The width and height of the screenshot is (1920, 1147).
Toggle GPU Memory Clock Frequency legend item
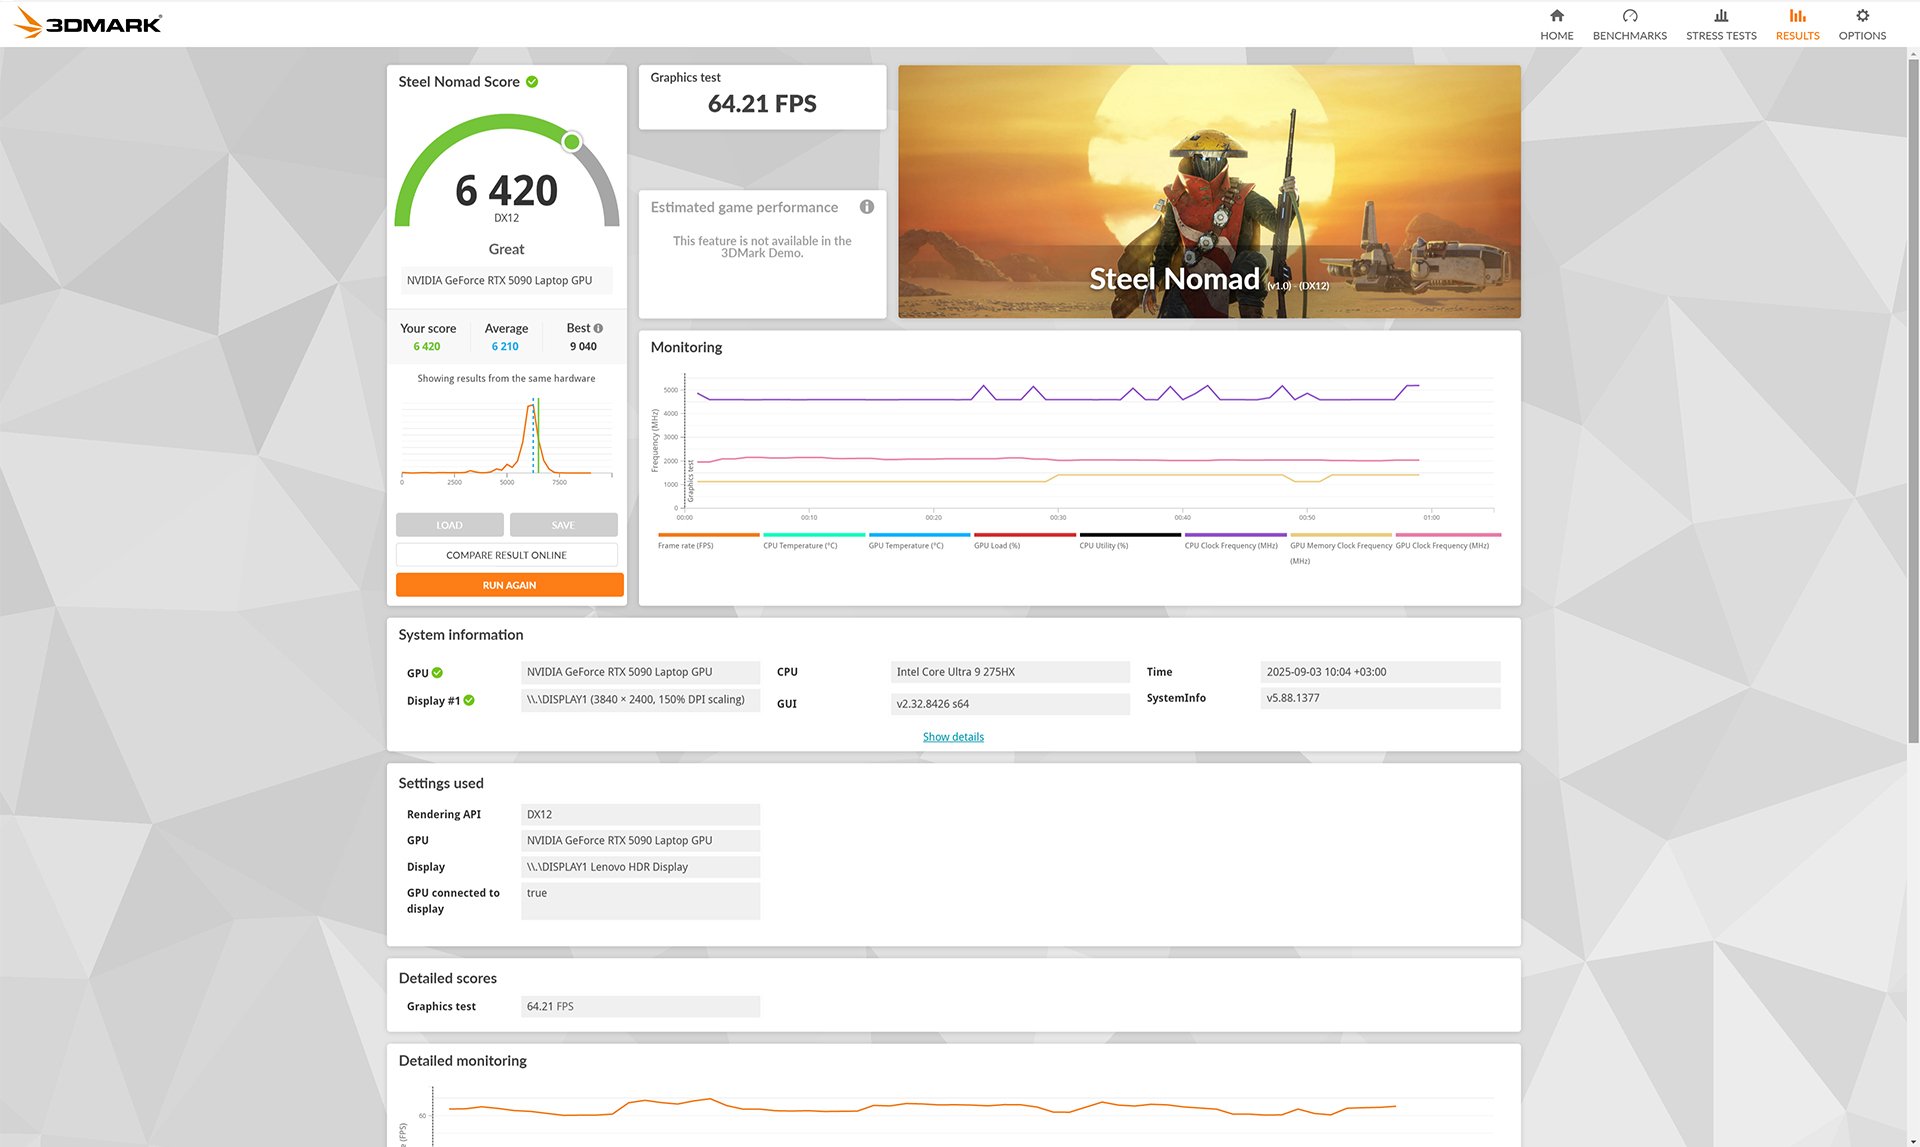[1341, 548]
